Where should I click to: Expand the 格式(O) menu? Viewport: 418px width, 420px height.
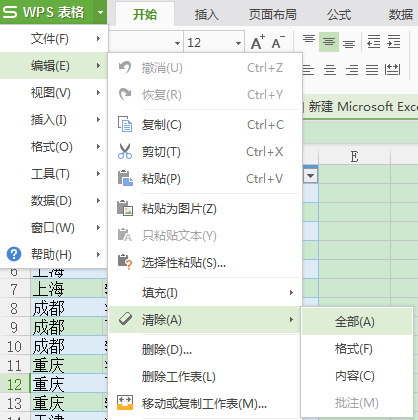tap(54, 147)
